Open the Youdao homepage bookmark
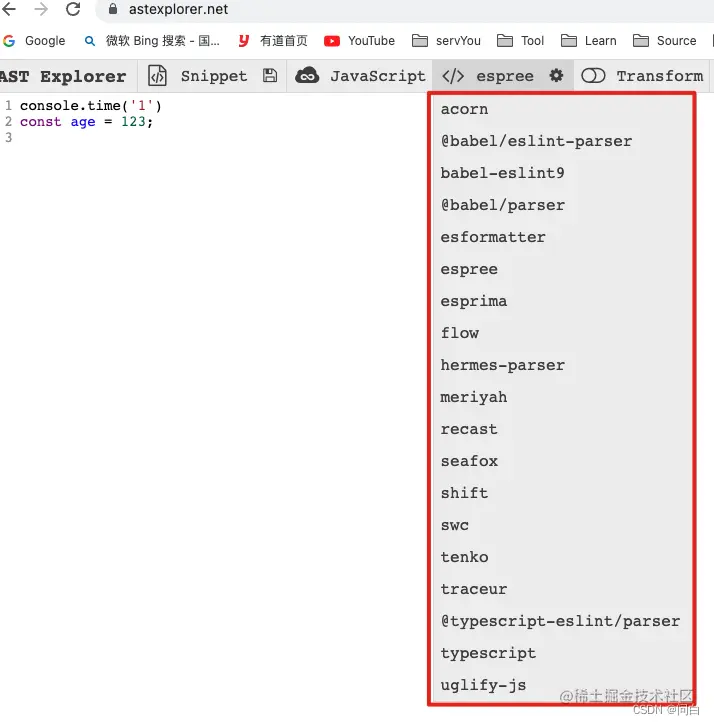Viewport: 714px width, 725px height. pos(273,41)
